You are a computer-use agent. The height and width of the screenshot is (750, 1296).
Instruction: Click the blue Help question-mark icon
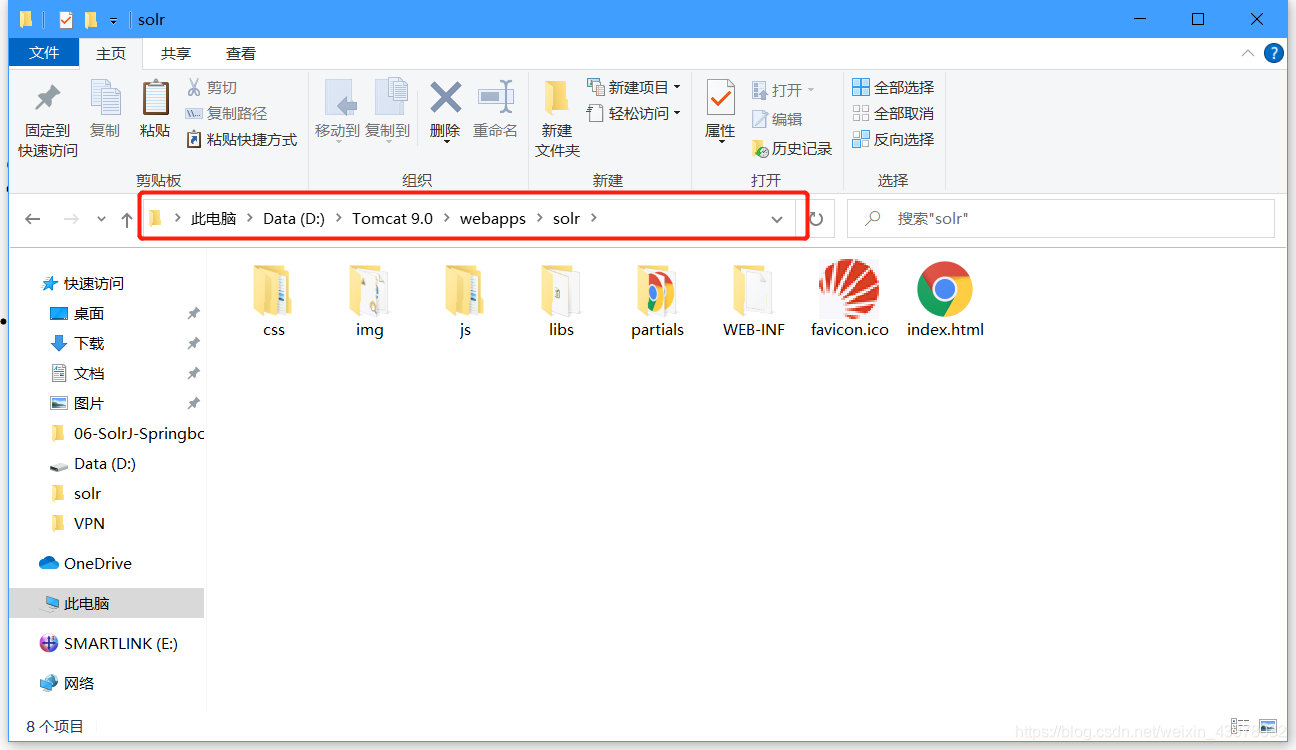click(x=1274, y=53)
